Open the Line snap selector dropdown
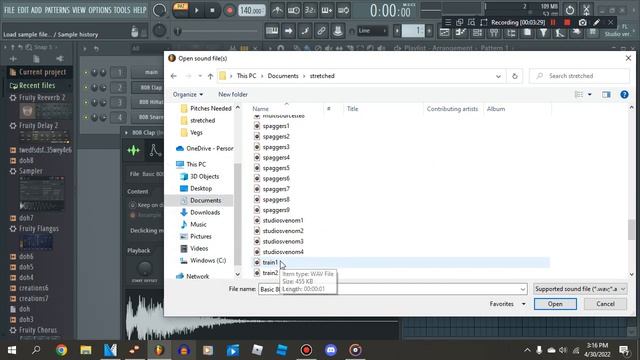The width and height of the screenshot is (640, 360). [x=372, y=31]
